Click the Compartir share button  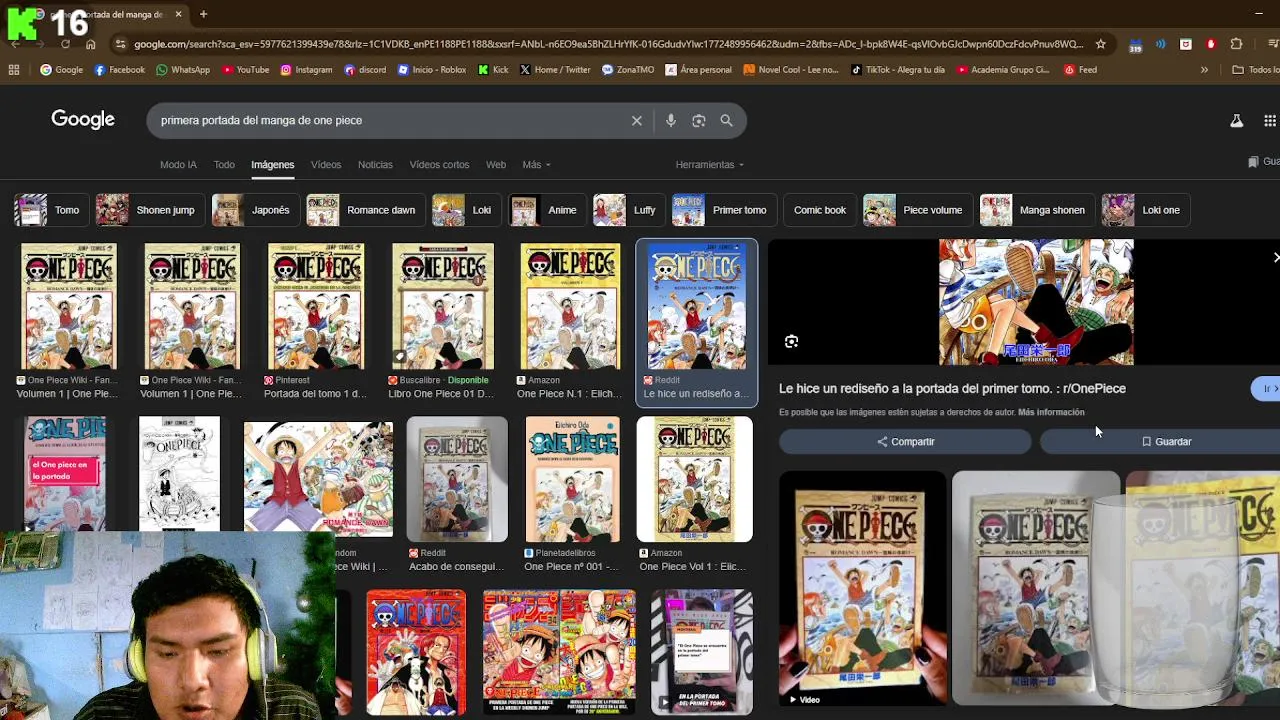pos(905,441)
